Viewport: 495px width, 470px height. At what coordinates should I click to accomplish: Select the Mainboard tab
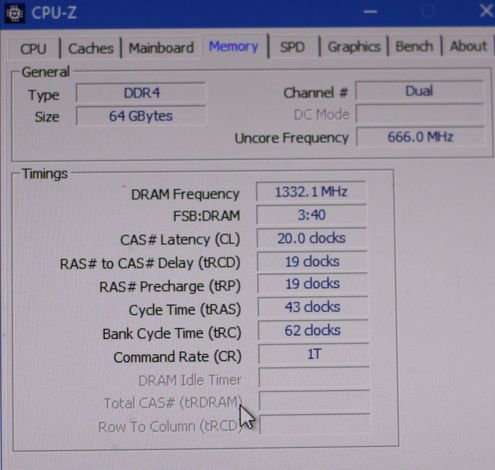click(x=161, y=48)
